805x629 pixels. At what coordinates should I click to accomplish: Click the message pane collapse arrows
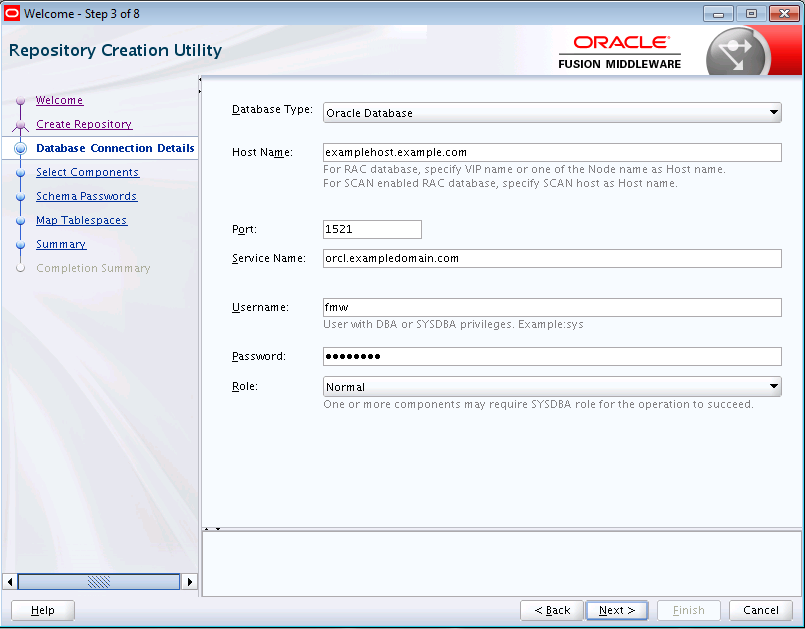[212, 529]
